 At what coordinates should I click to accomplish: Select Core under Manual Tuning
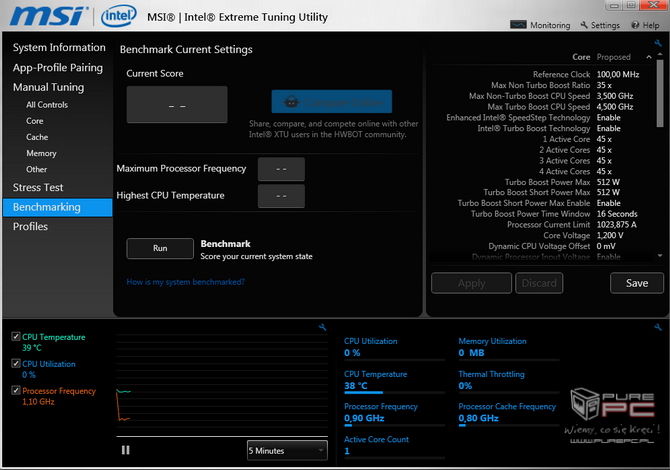[35, 121]
